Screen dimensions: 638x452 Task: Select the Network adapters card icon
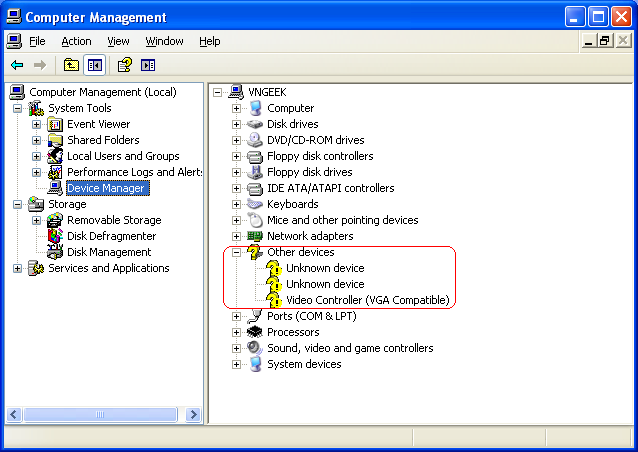pyautogui.click(x=255, y=236)
